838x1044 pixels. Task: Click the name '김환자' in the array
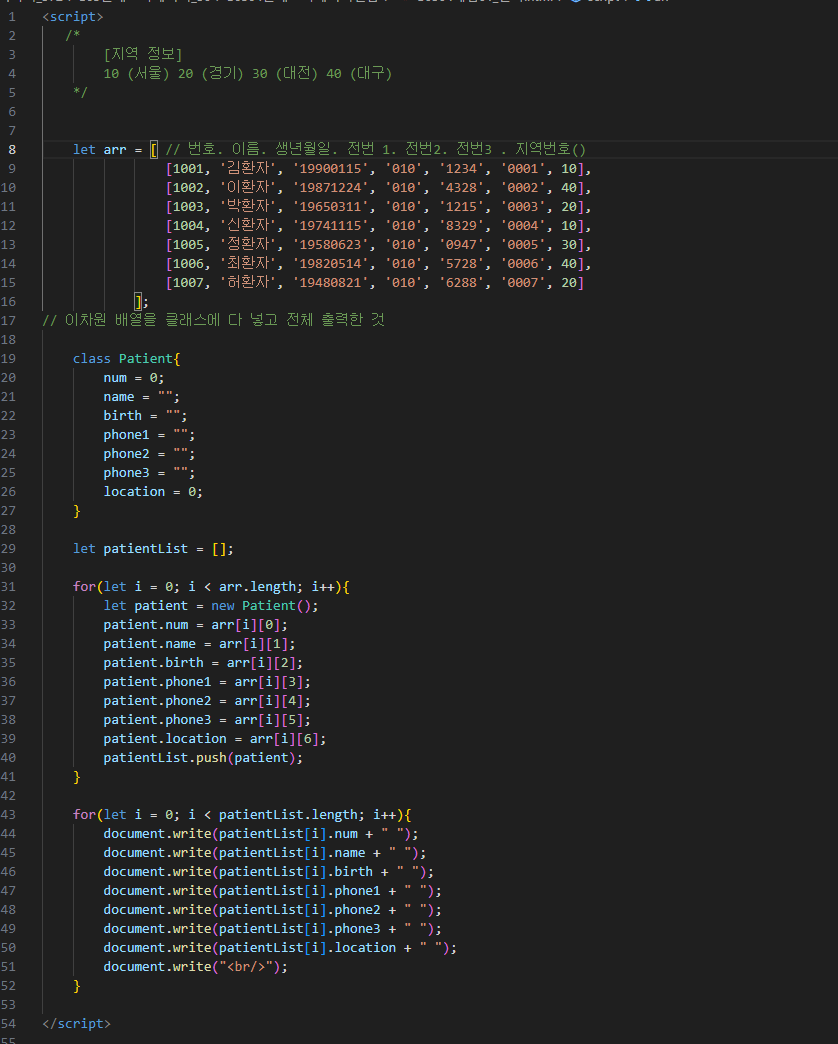pos(248,168)
